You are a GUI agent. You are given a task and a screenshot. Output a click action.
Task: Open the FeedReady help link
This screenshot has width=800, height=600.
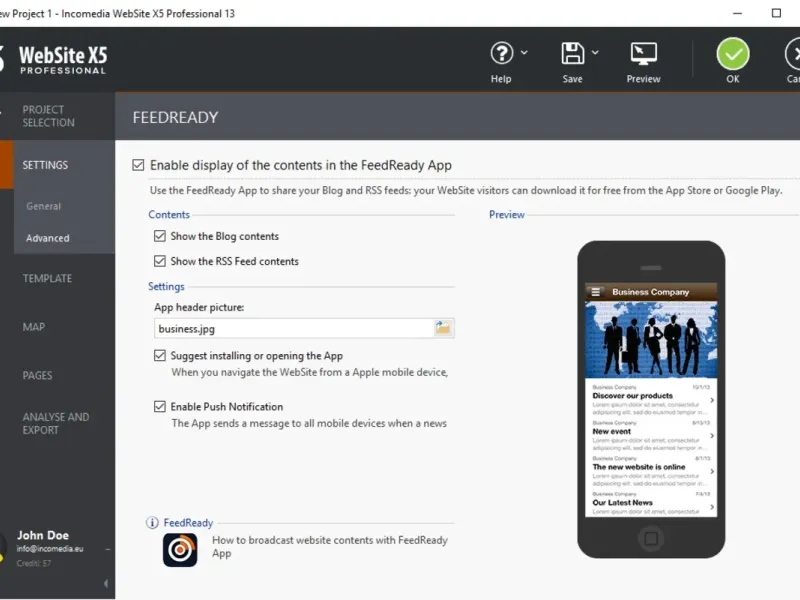pyautogui.click(x=188, y=522)
